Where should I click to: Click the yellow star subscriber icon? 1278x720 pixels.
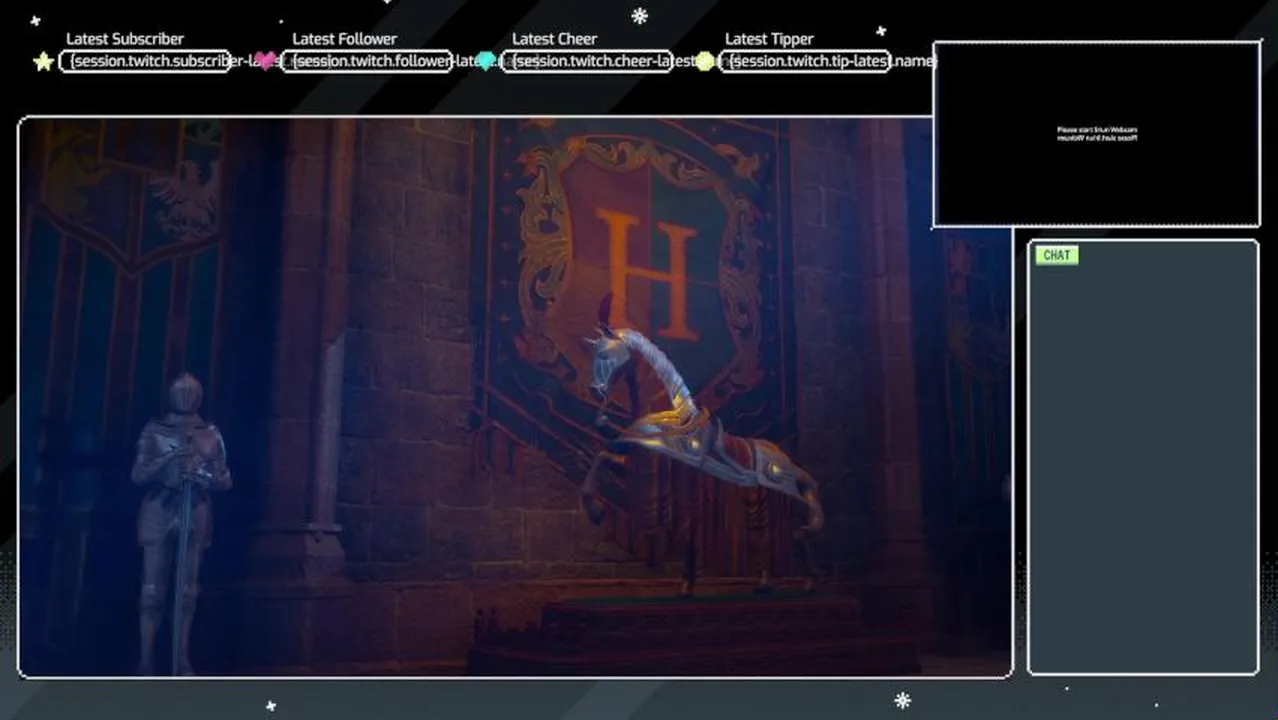[43, 62]
